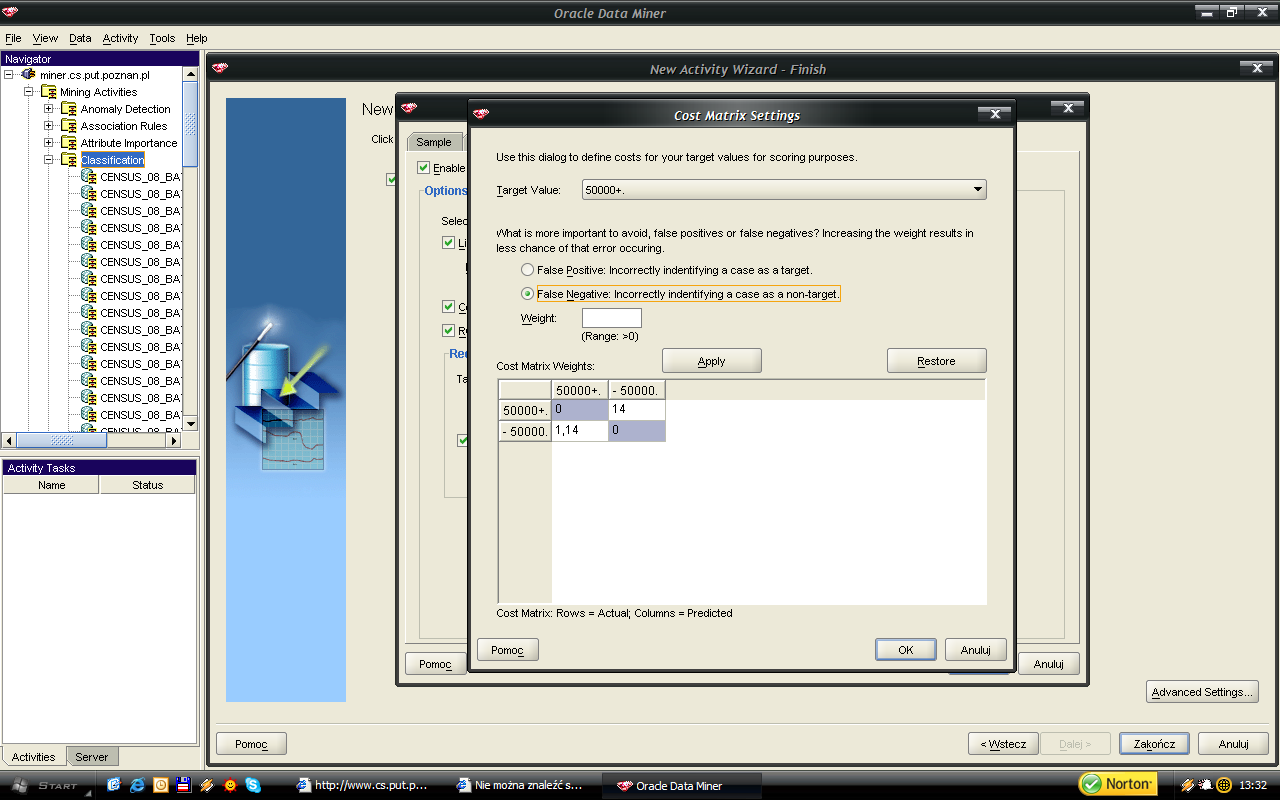Click the Oracle logo in New Activity Wizard title bar
This screenshot has height=800, width=1280.
(220, 68)
